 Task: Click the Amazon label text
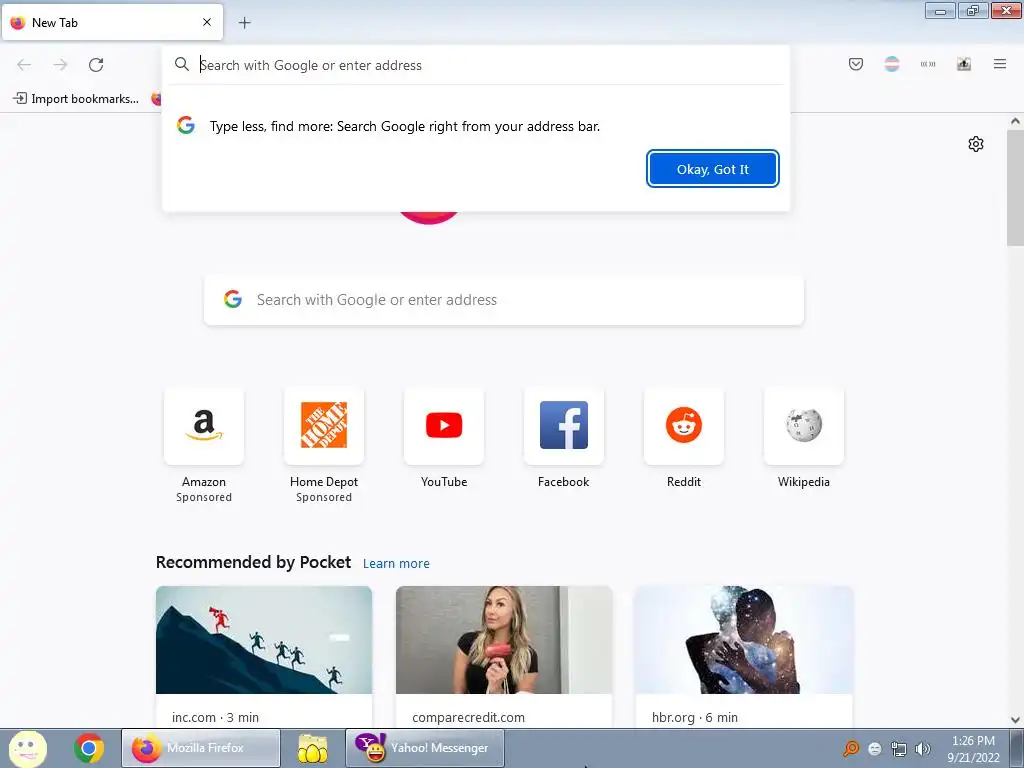click(204, 482)
